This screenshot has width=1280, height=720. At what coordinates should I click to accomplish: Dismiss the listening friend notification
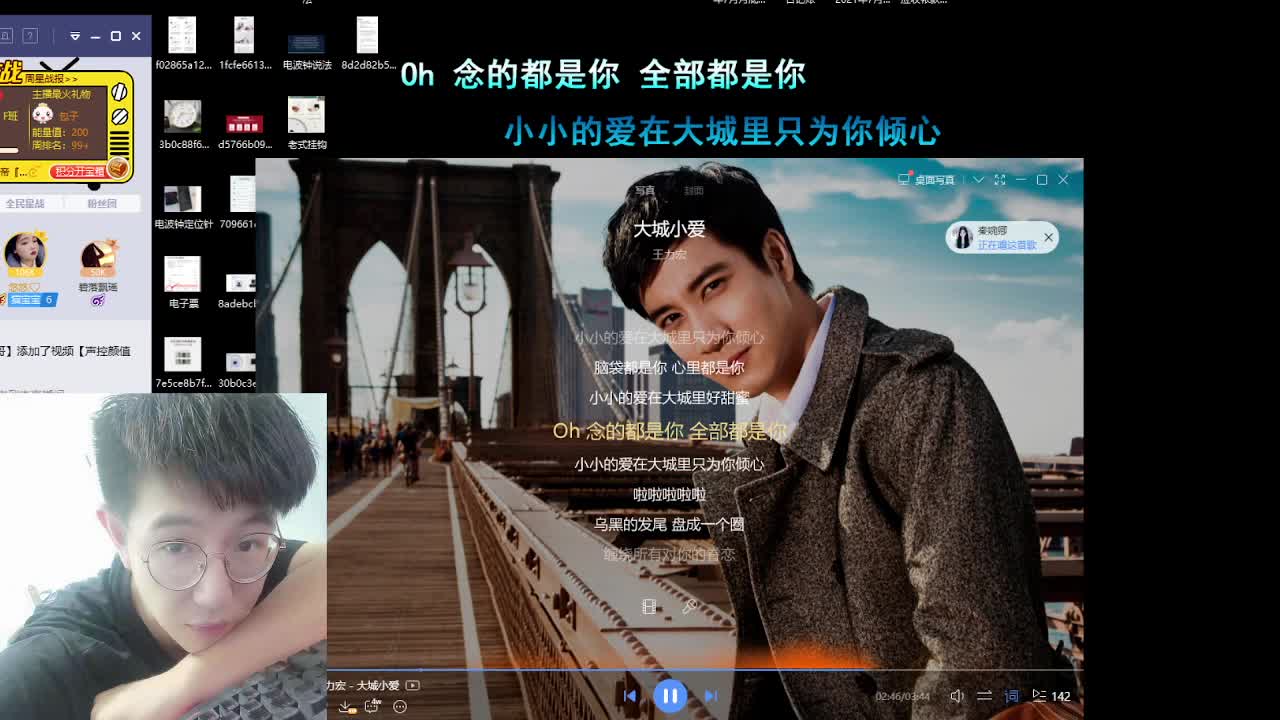coord(1048,237)
